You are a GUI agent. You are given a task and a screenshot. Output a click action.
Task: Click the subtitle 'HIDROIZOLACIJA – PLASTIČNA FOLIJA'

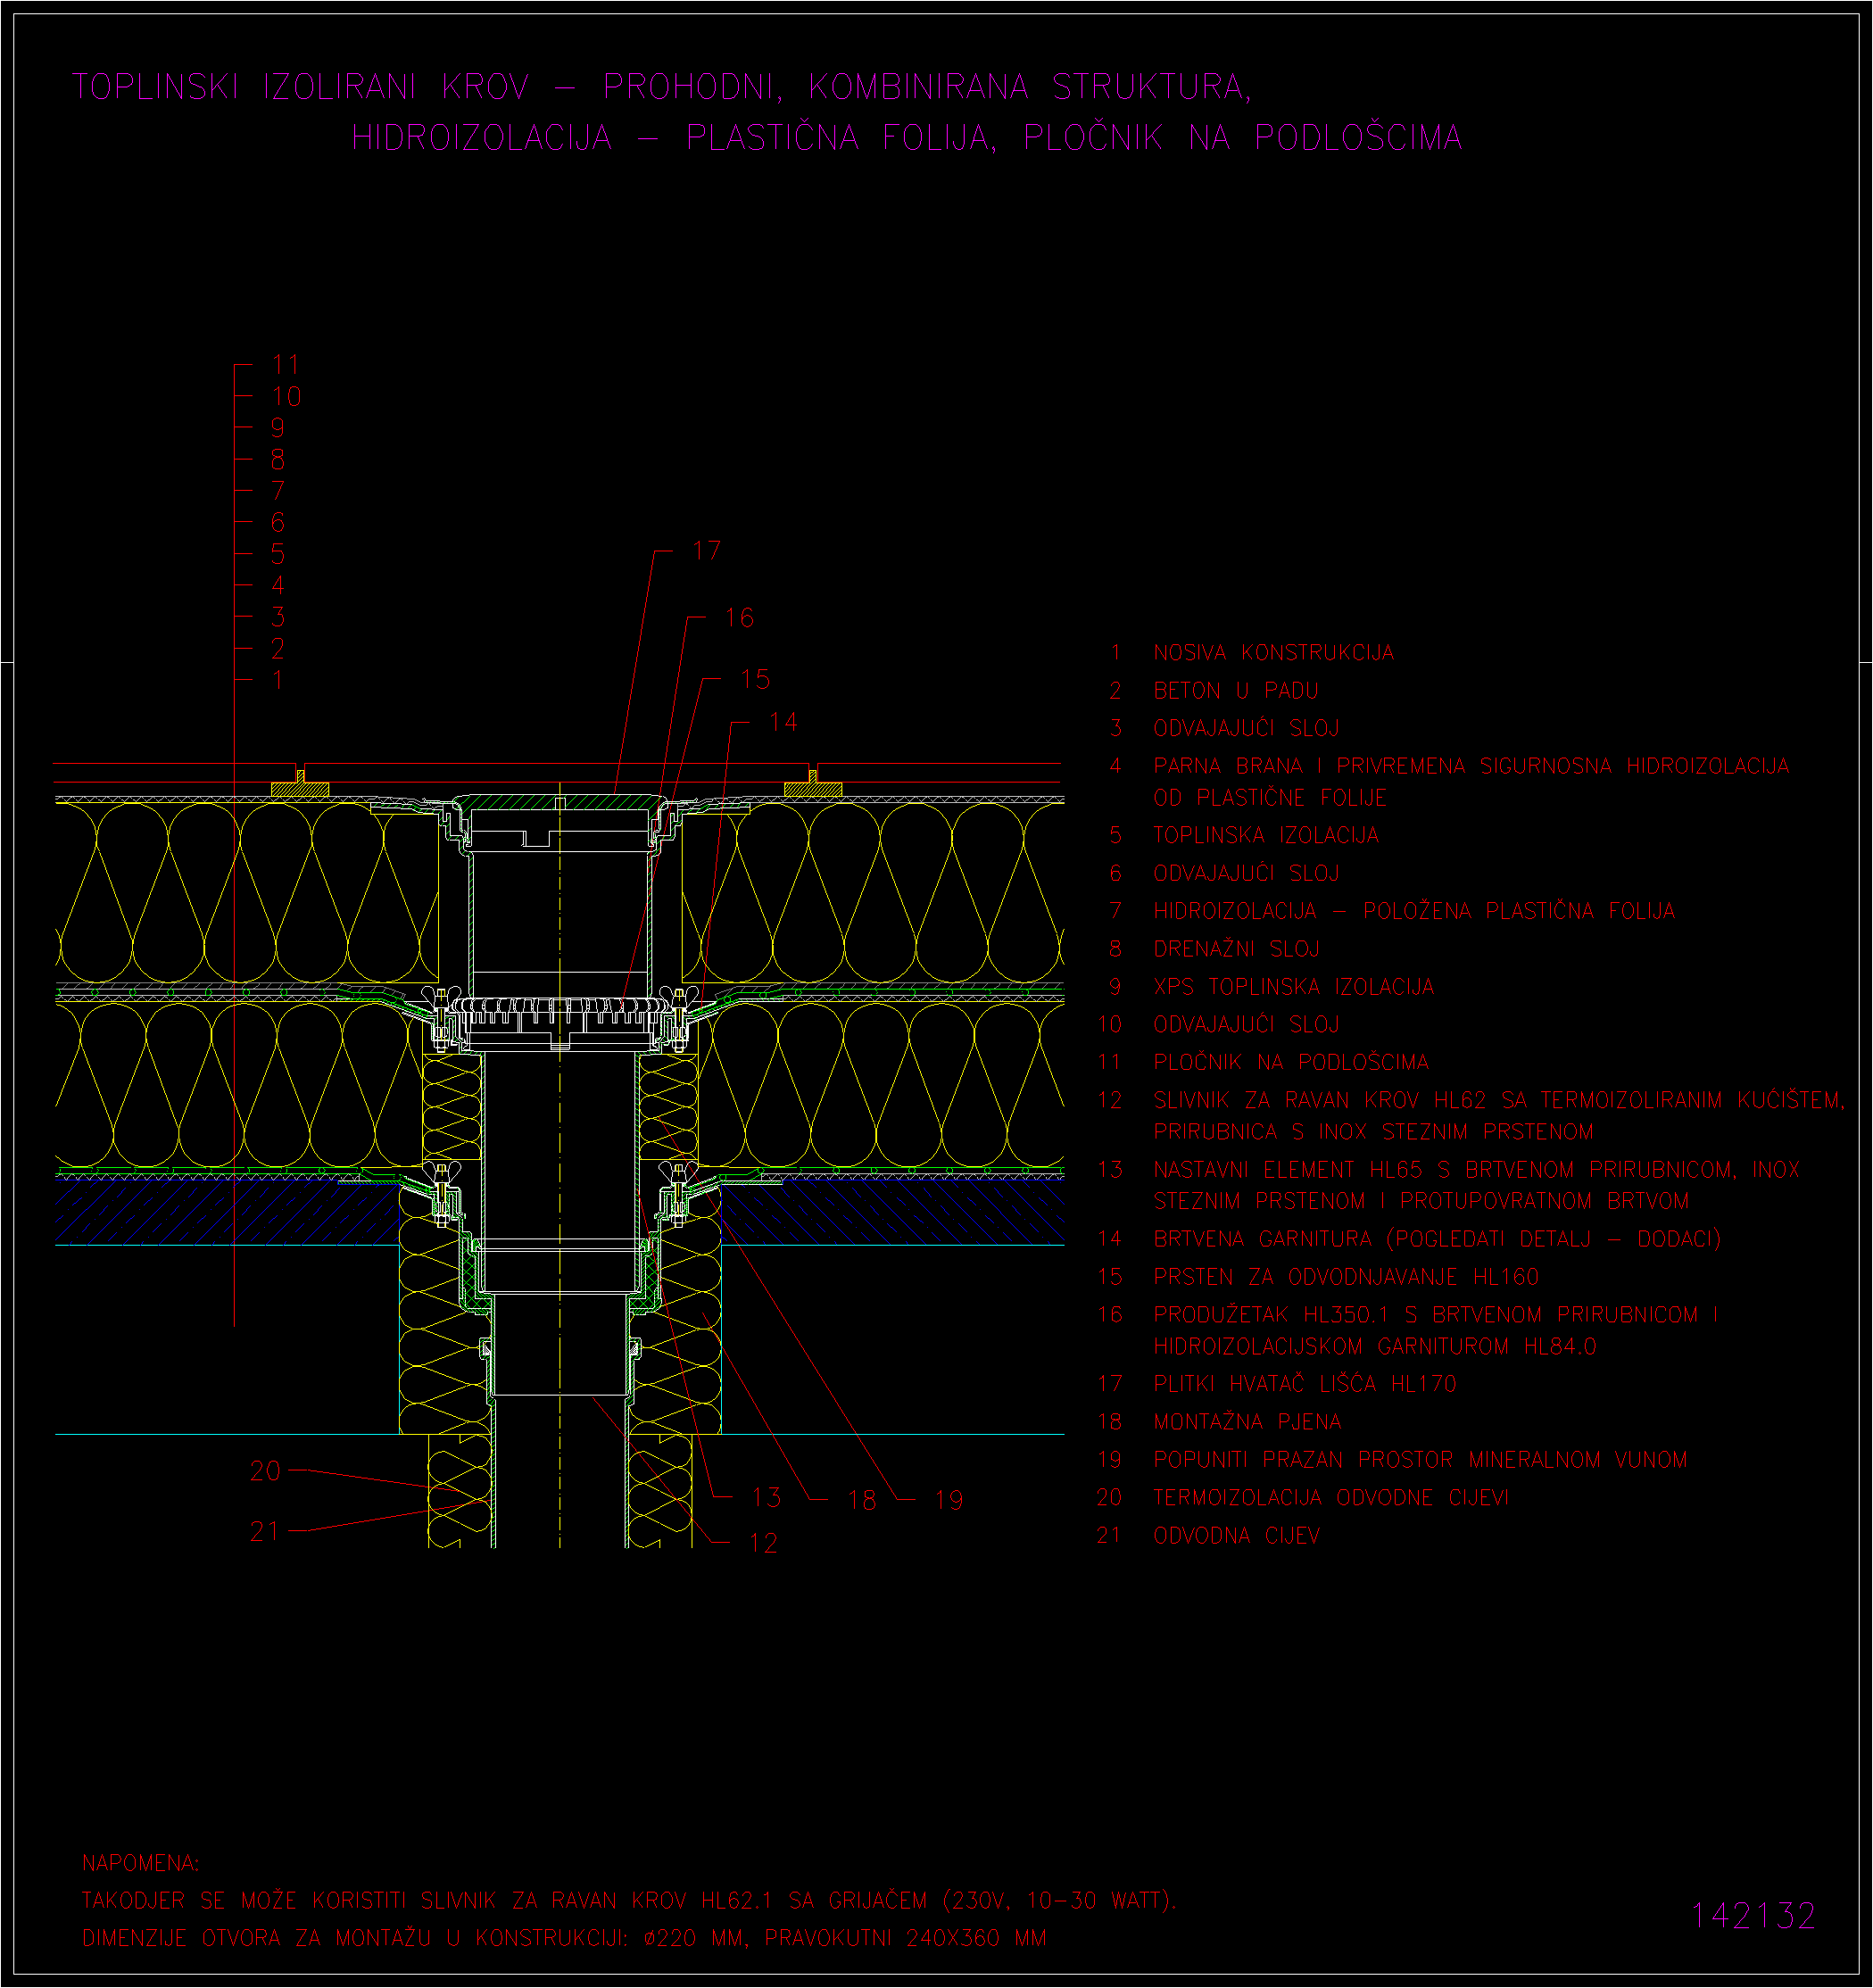pos(675,137)
